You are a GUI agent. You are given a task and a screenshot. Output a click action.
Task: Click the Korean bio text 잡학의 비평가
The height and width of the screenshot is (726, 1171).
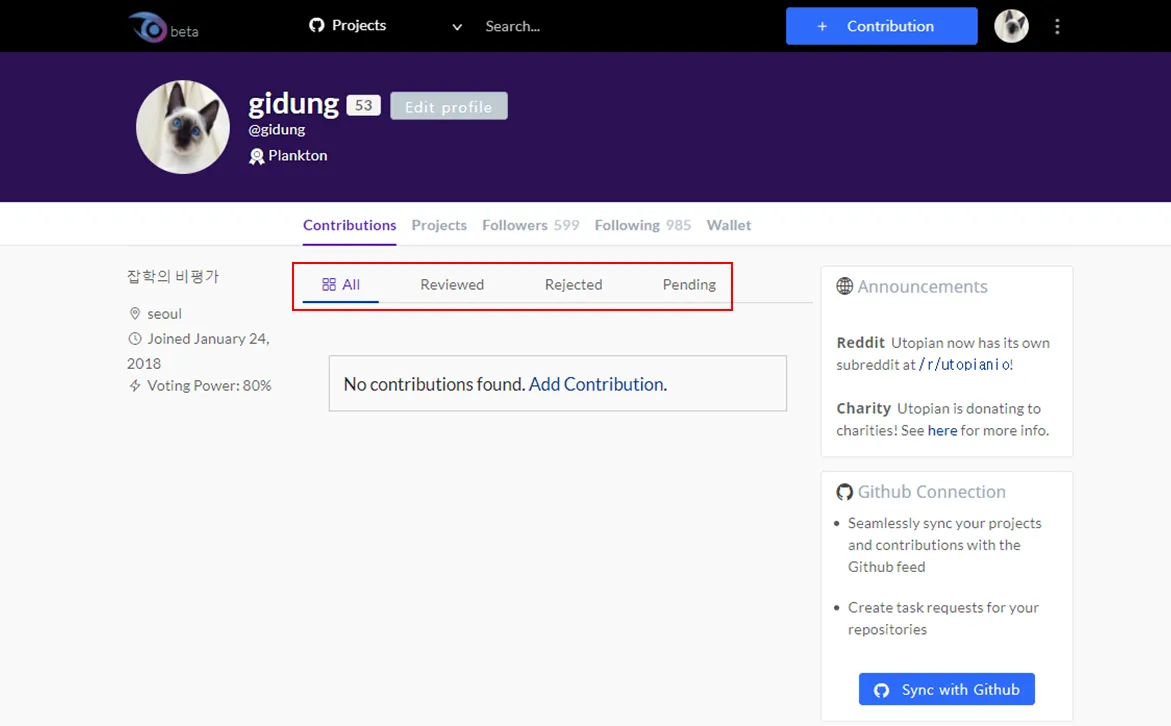[173, 276]
